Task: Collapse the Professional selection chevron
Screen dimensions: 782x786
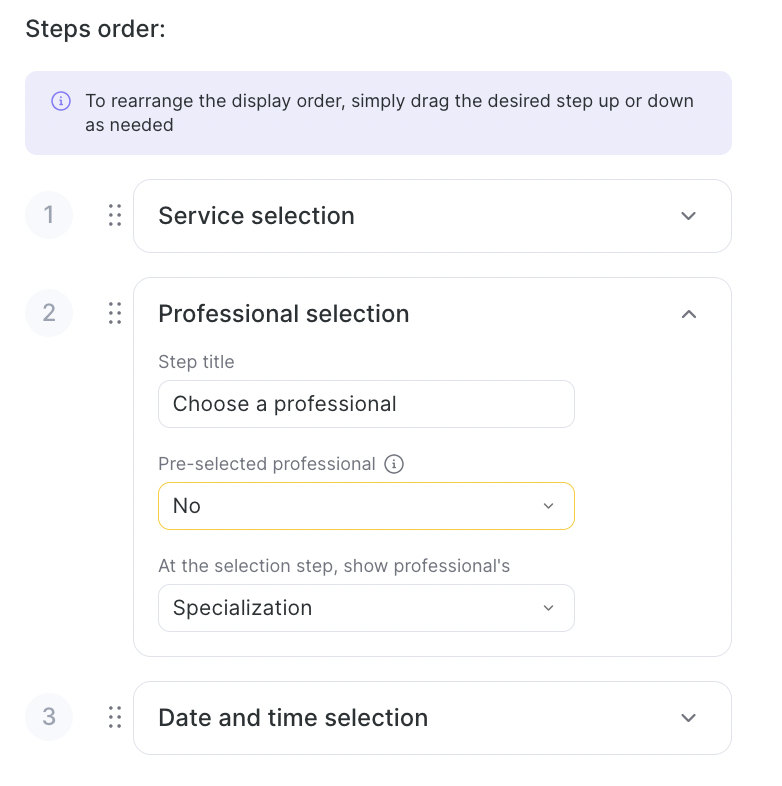Action: coord(688,314)
